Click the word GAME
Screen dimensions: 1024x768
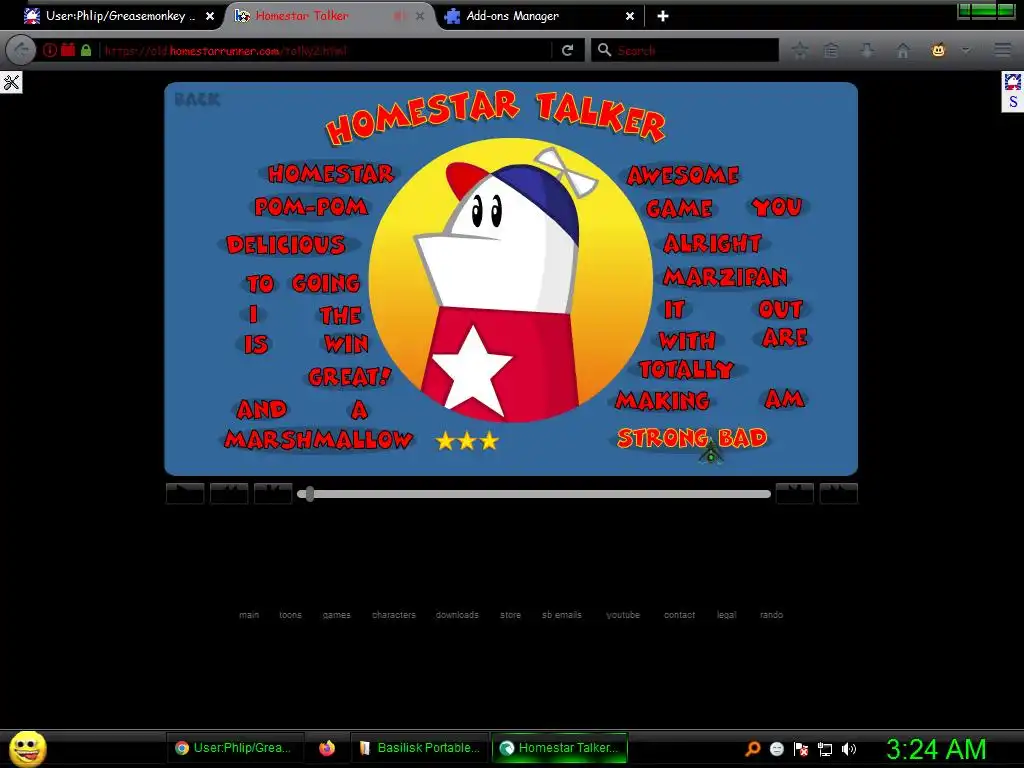pyautogui.click(x=679, y=208)
